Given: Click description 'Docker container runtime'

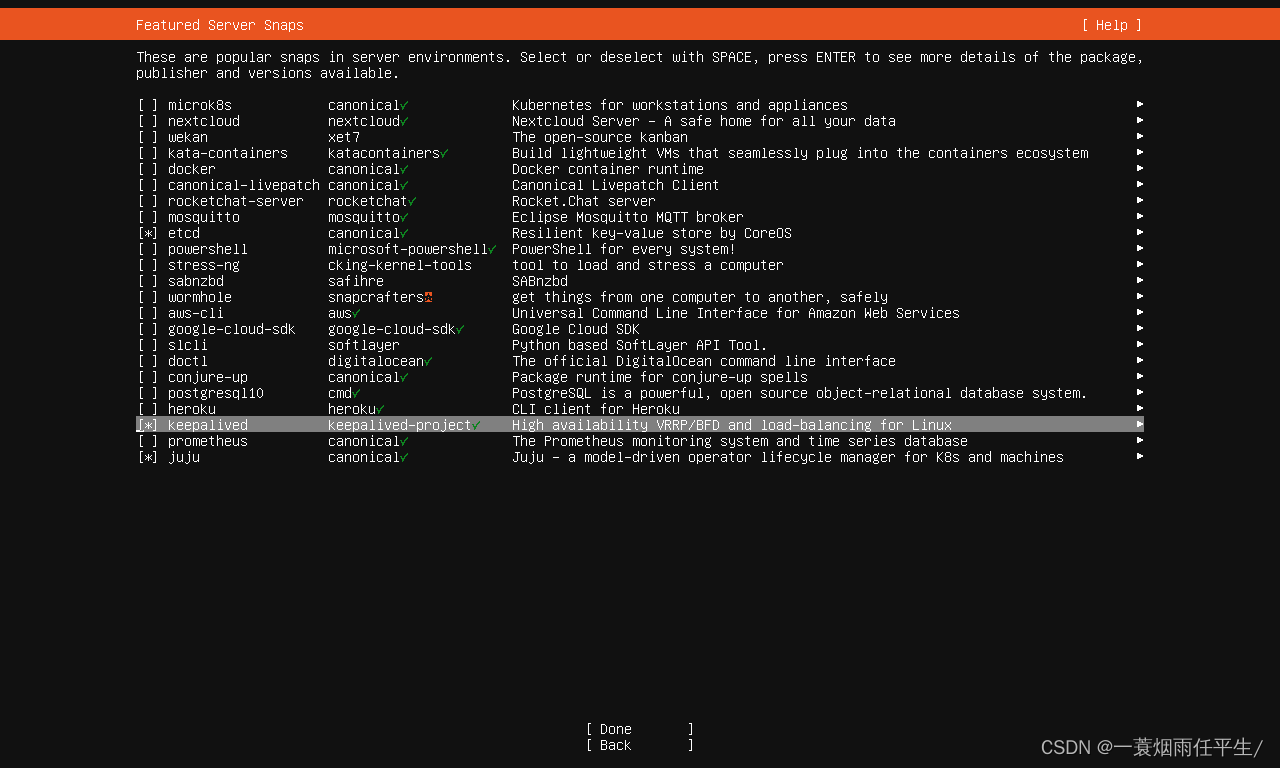Looking at the screenshot, I should pyautogui.click(x=608, y=169).
